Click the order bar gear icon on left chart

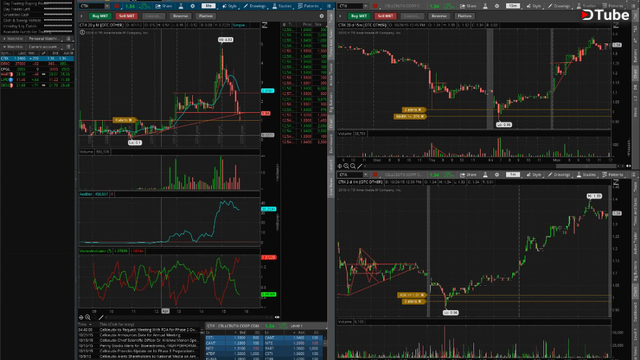point(322,16)
